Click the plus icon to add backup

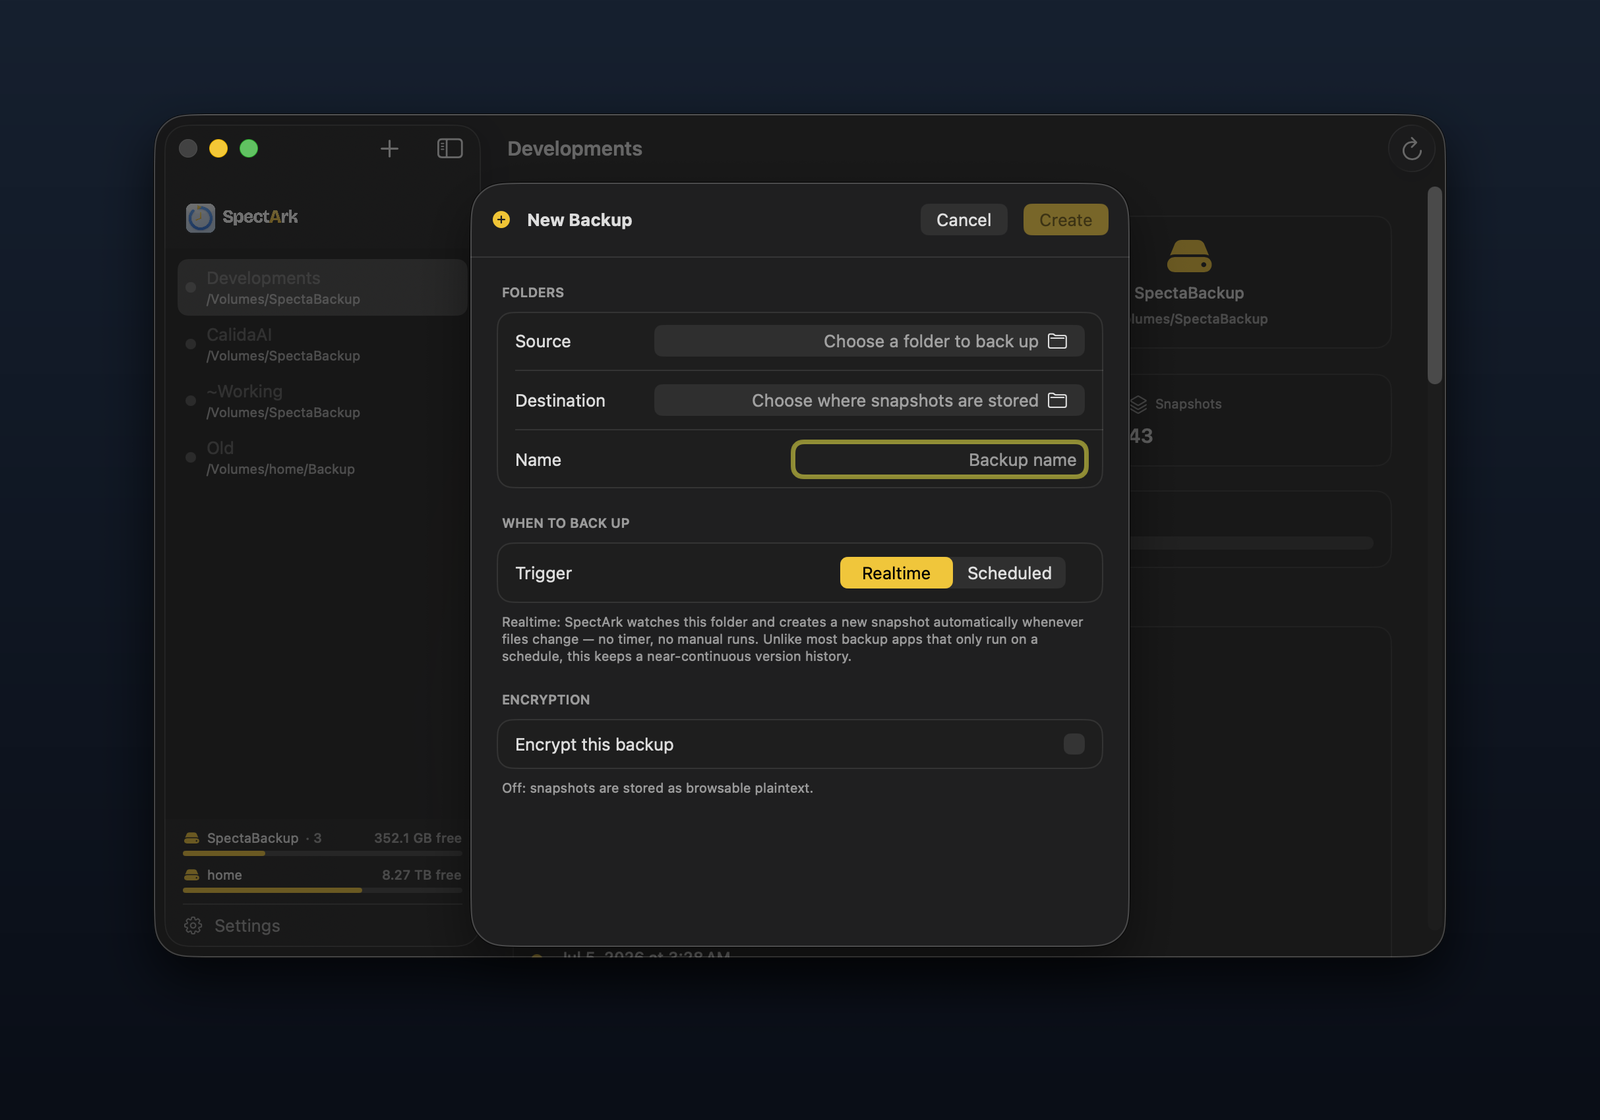tap(389, 149)
